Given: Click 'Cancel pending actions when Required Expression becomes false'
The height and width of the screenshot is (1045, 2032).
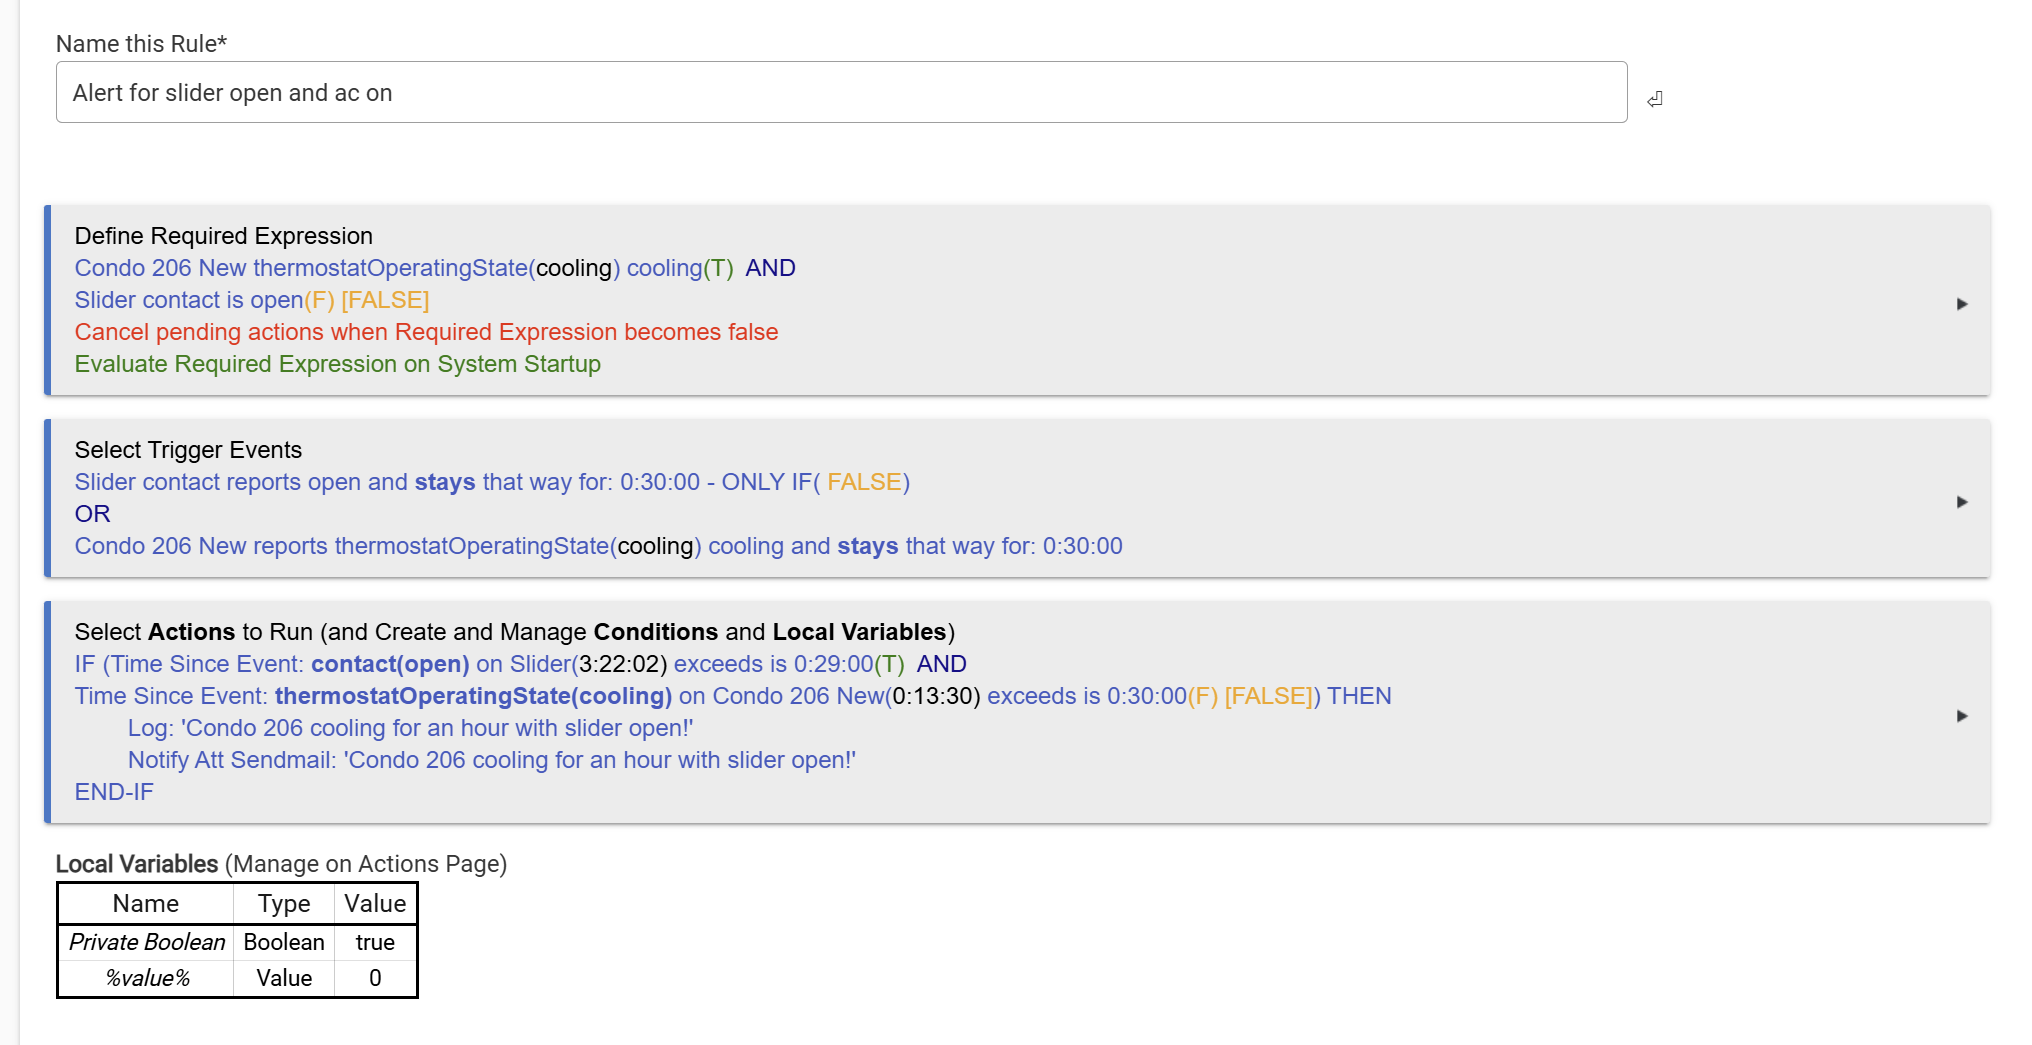Looking at the screenshot, I should tap(426, 332).
